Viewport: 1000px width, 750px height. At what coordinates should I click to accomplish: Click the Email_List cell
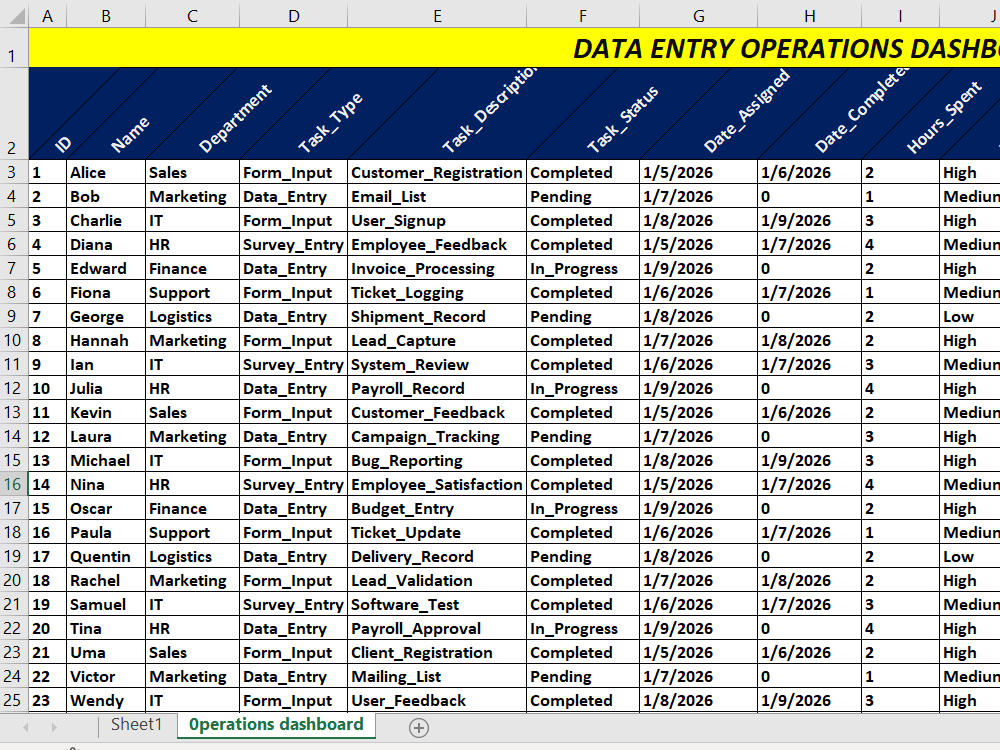(x=437, y=196)
